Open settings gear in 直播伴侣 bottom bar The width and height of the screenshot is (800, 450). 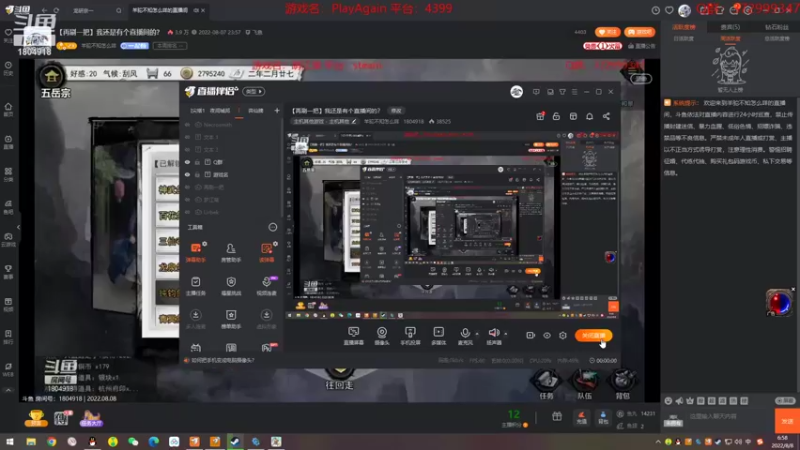tap(563, 335)
